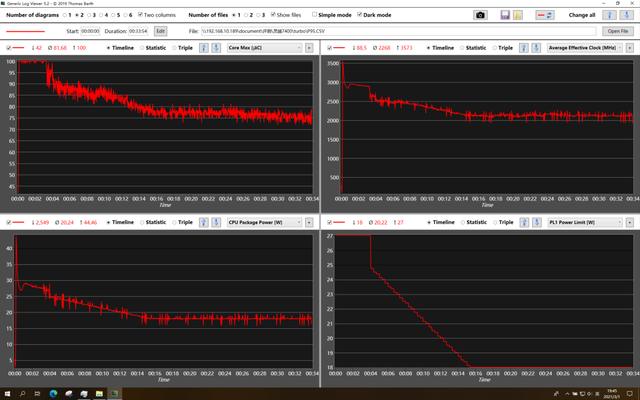Click down arrow next to PL1 Power Limit dropdown
The height and width of the screenshot is (400, 640).
(x=536, y=222)
